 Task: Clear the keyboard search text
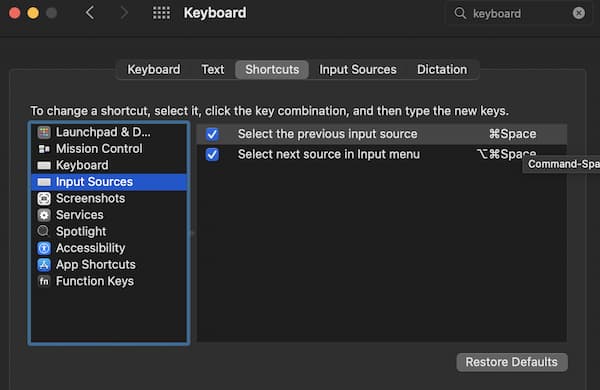coord(579,13)
